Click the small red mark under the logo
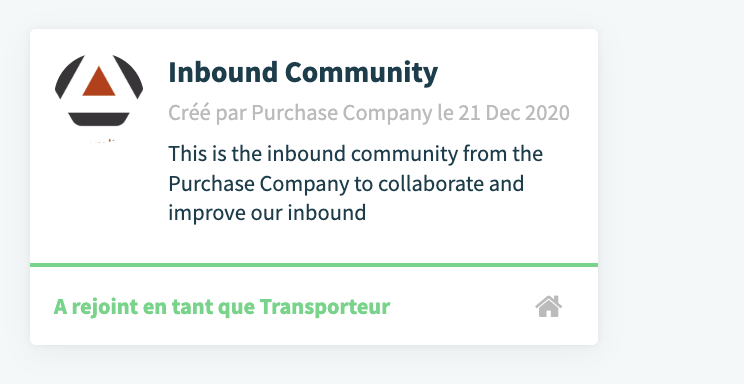This screenshot has width=744, height=384. tap(103, 141)
